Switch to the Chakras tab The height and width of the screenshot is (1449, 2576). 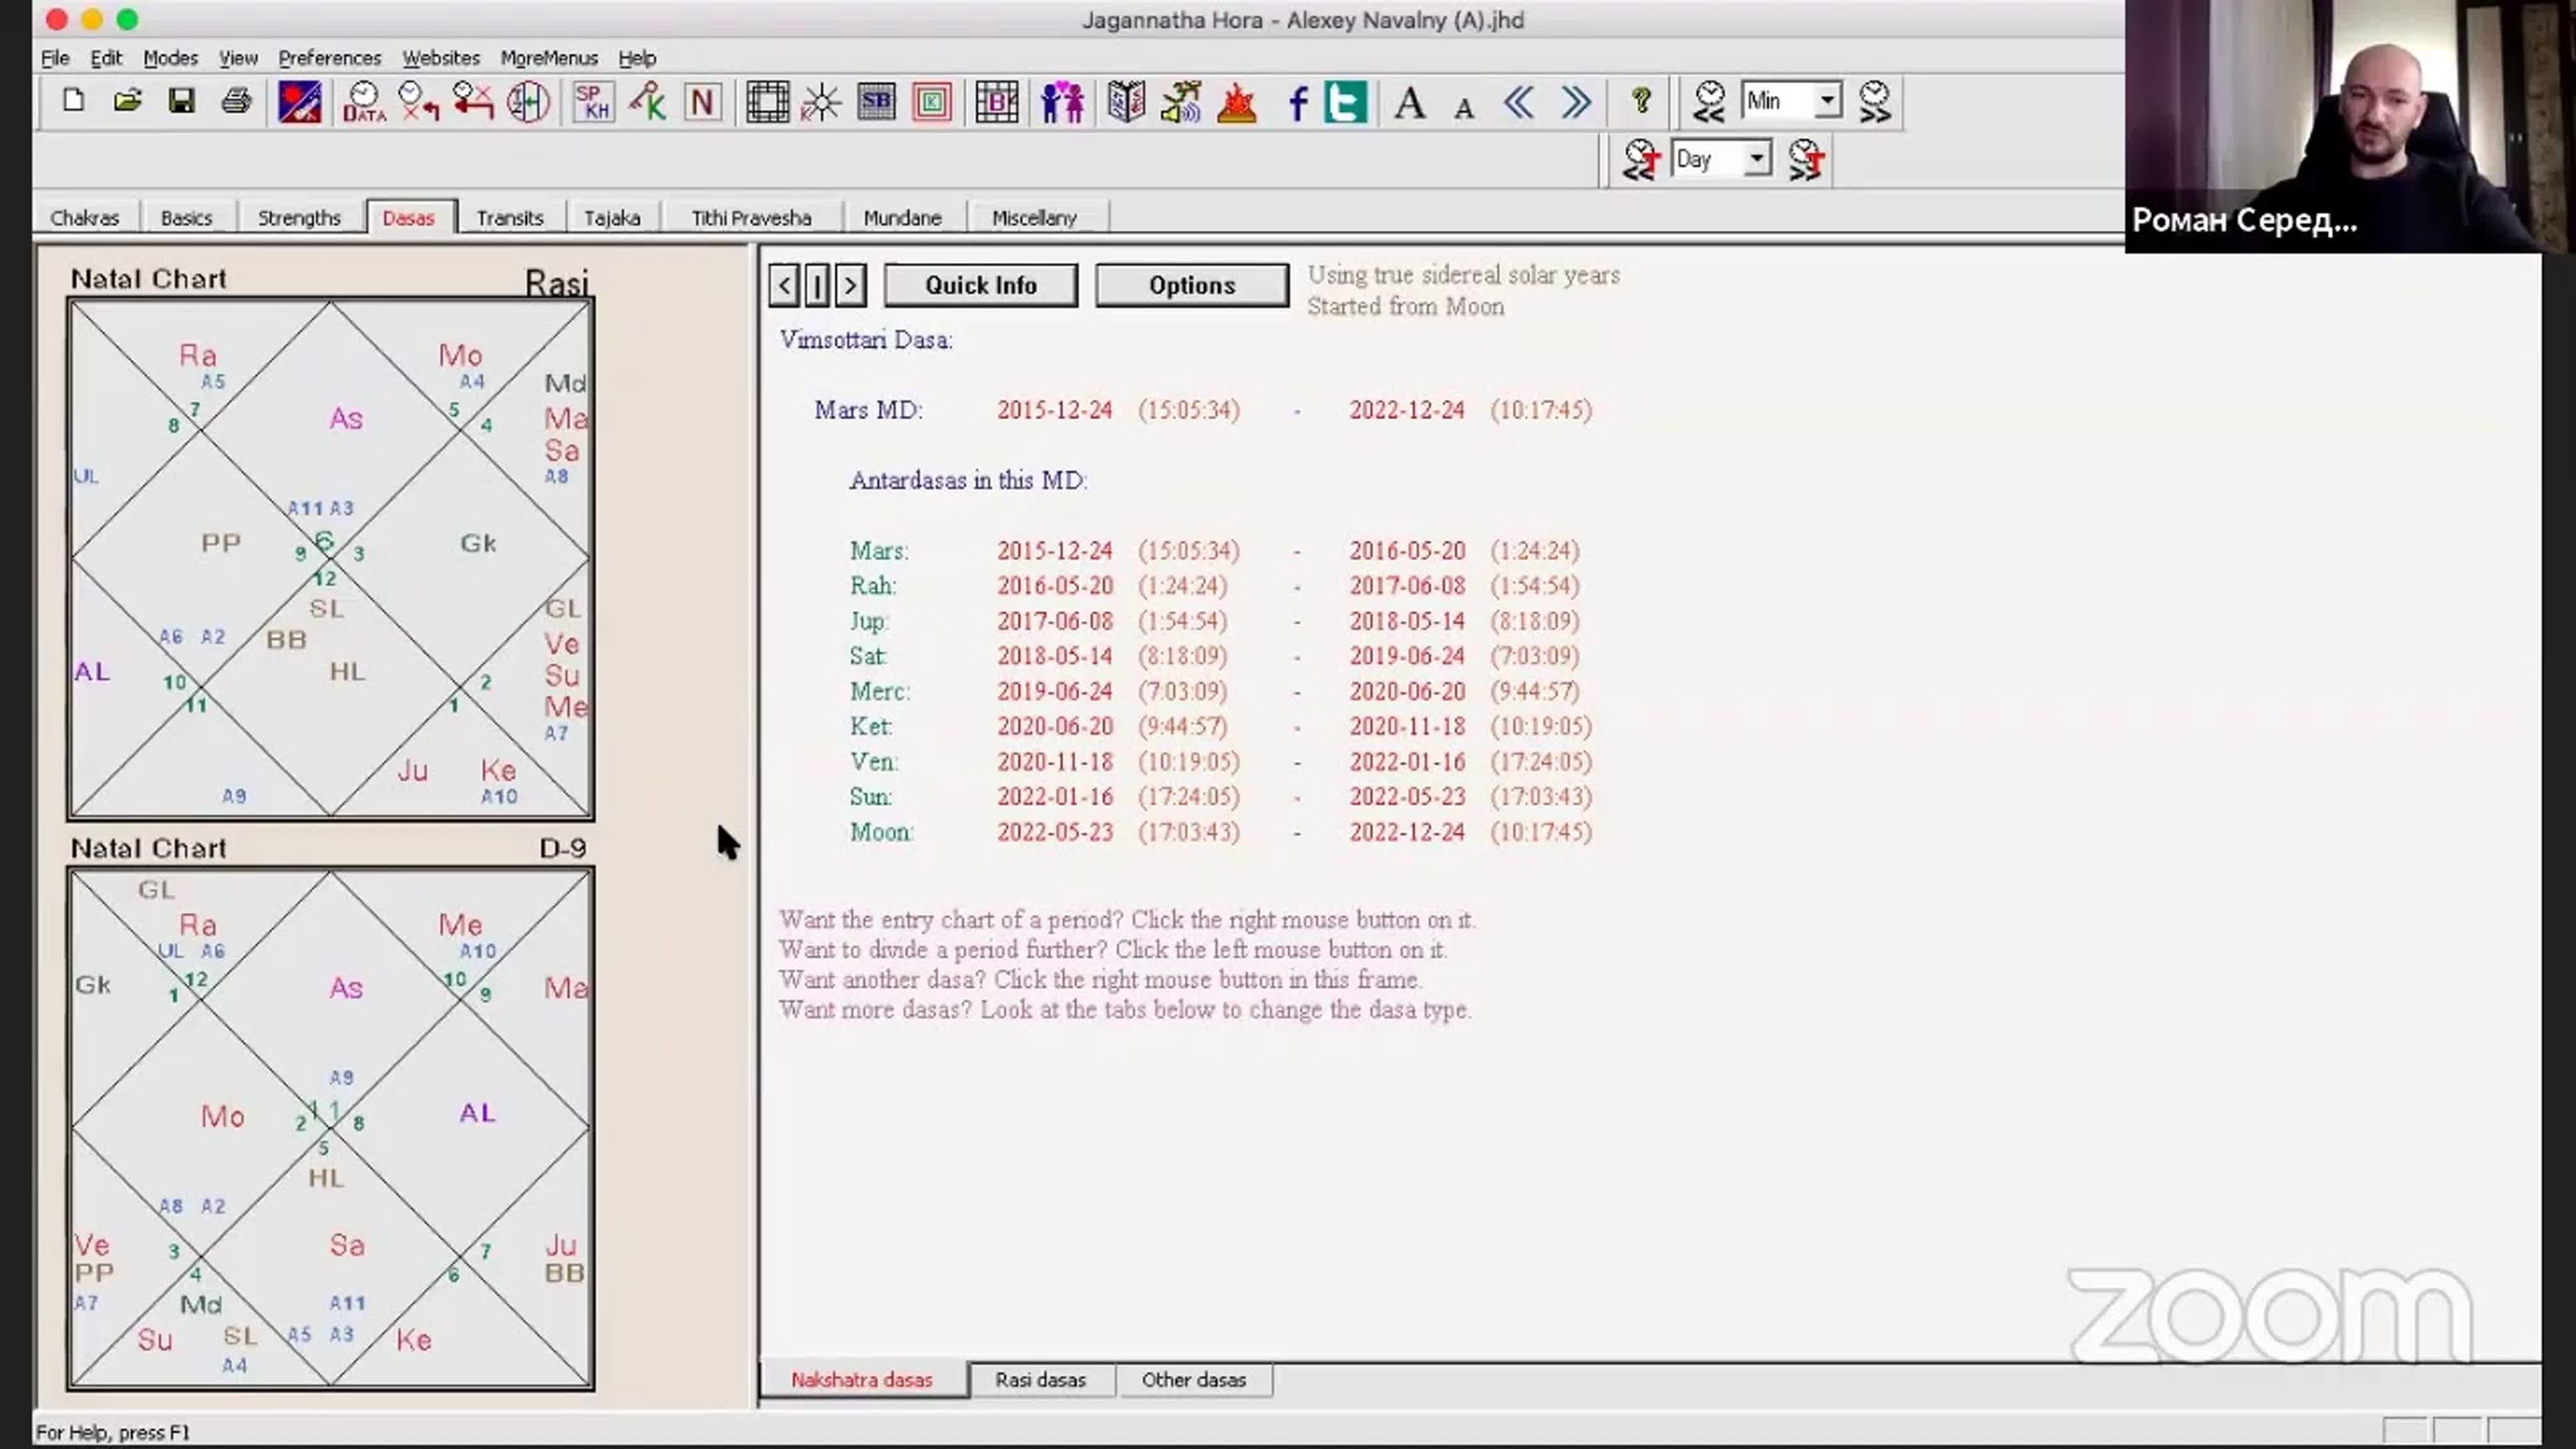coord(84,217)
